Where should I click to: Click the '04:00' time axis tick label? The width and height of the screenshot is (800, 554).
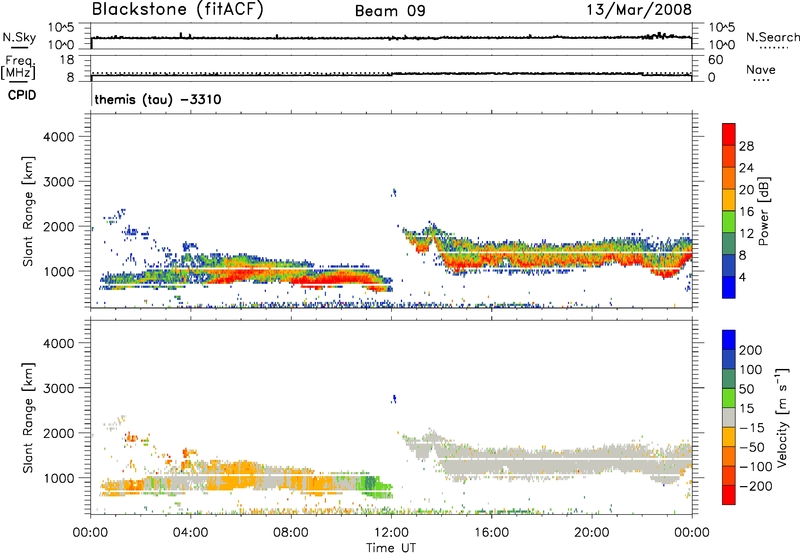point(190,533)
